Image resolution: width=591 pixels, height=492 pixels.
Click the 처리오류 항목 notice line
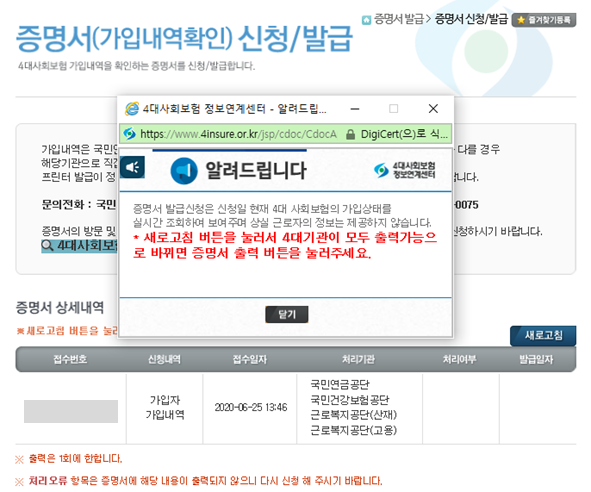coord(205,481)
